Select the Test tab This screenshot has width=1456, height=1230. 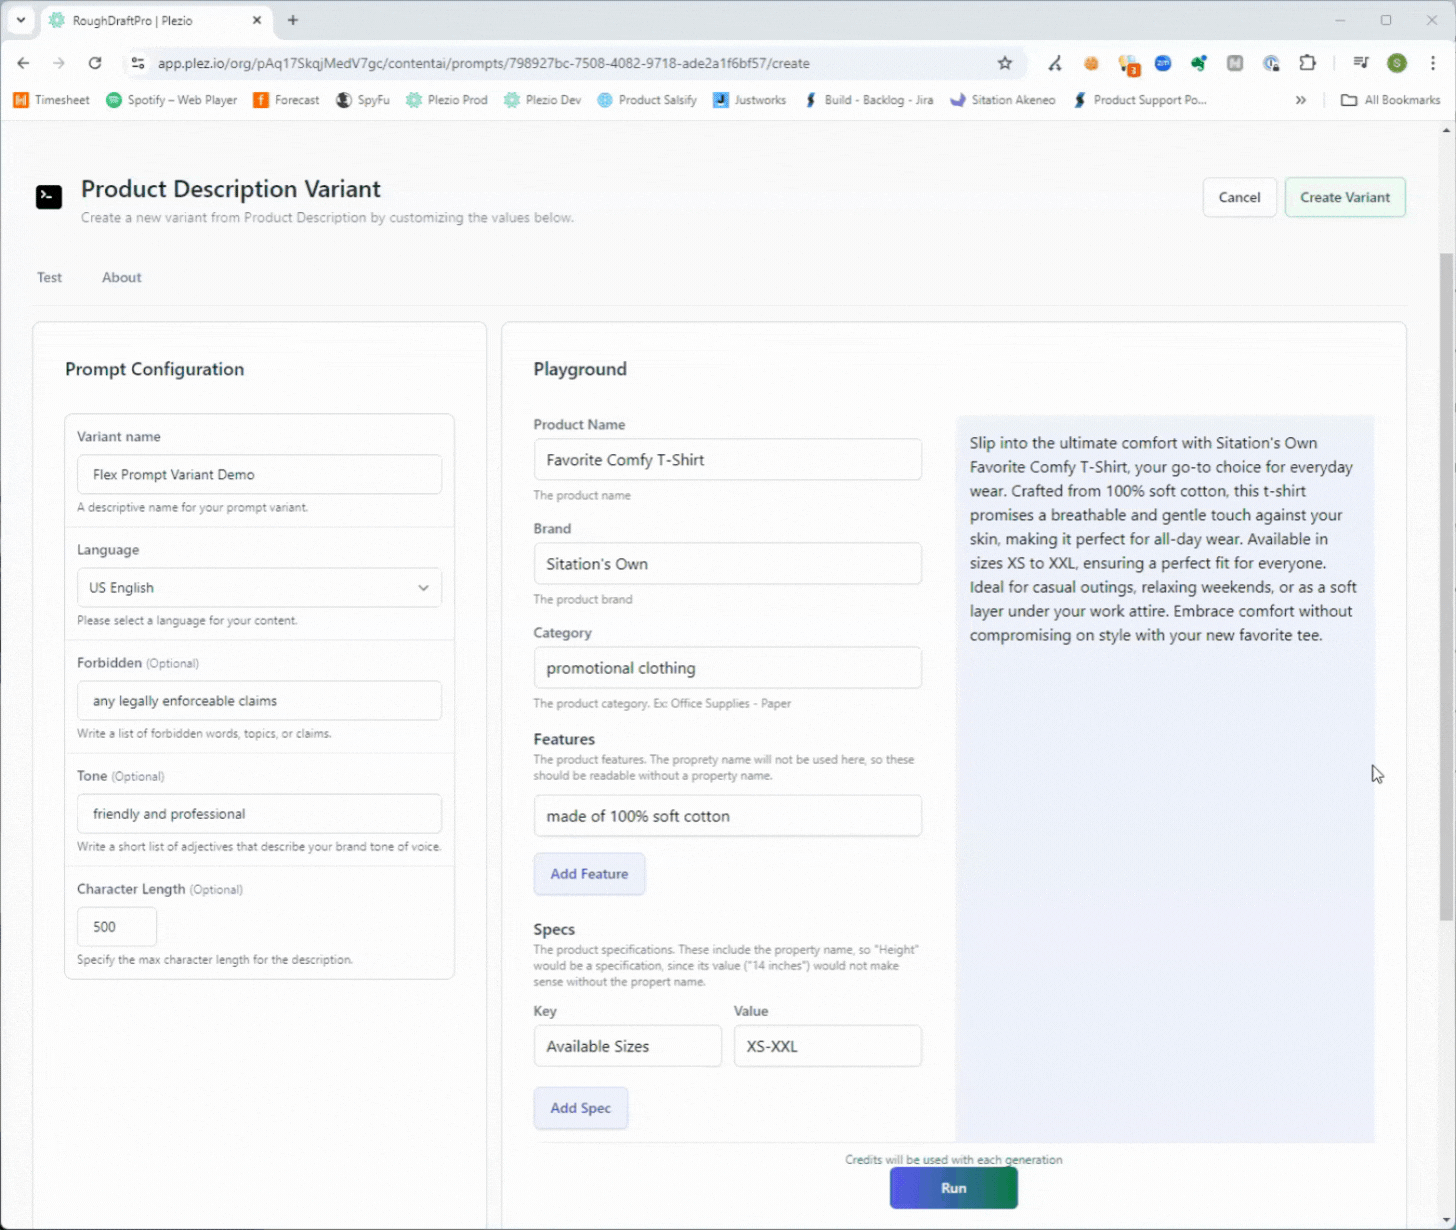click(x=49, y=278)
